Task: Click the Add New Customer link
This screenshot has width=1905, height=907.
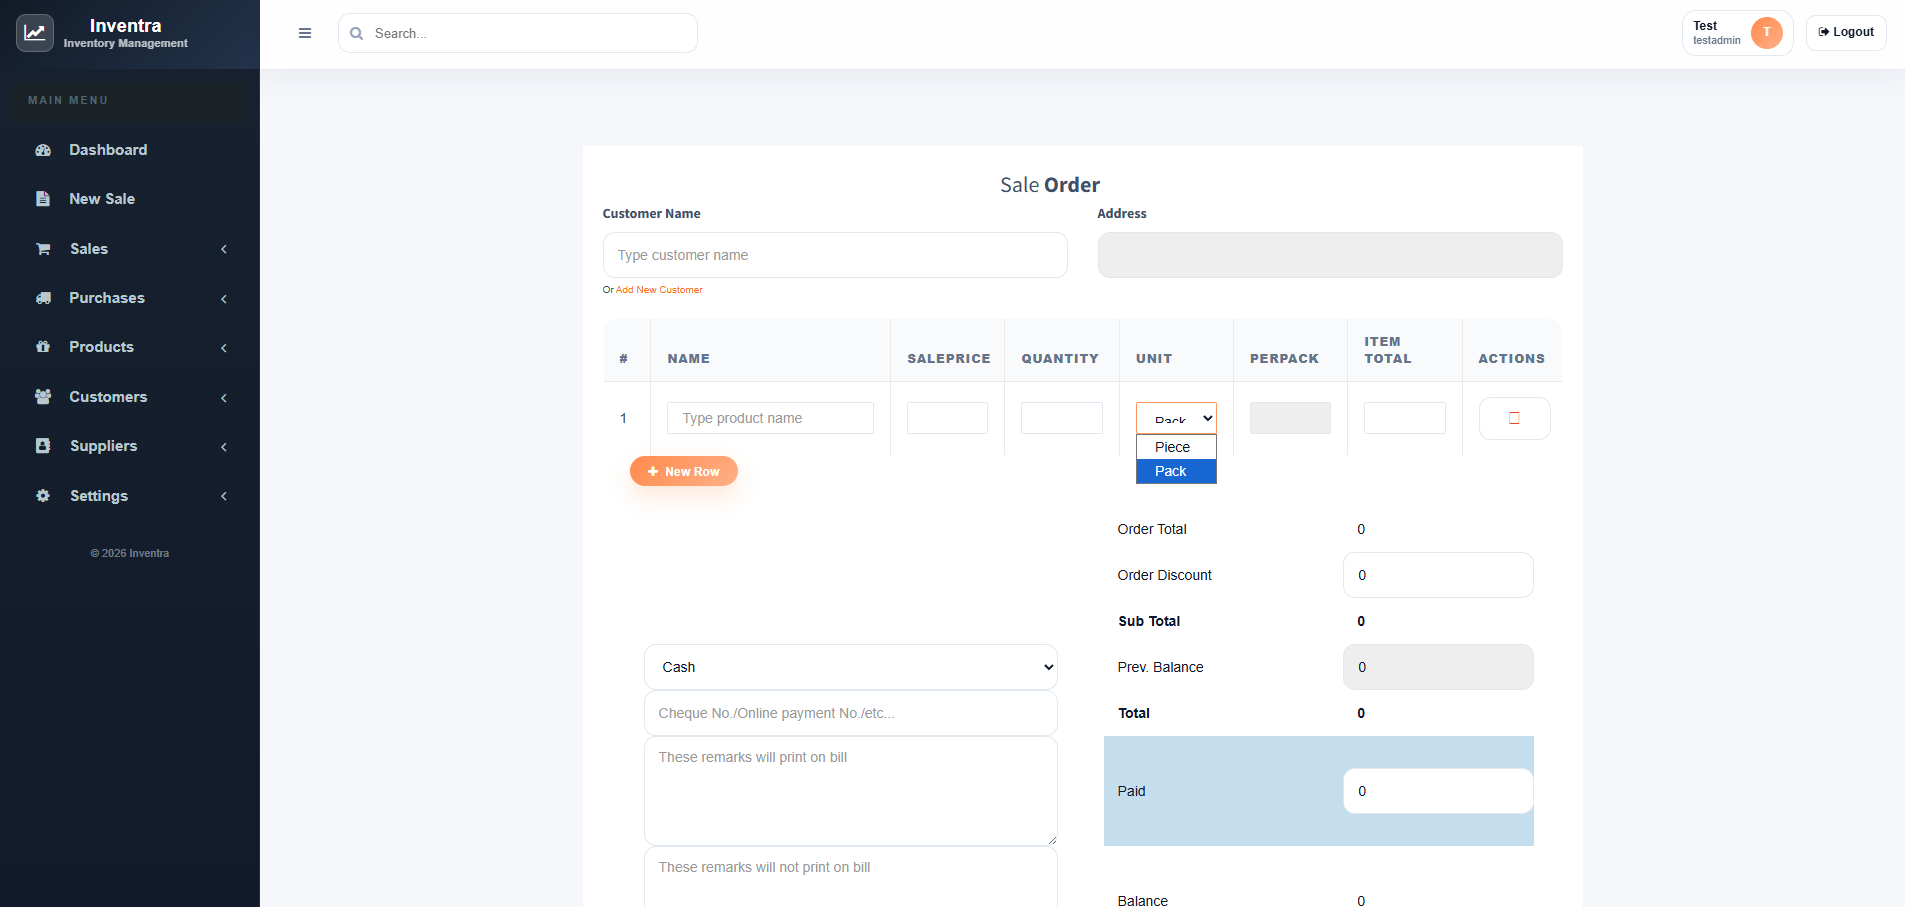Action: [659, 290]
